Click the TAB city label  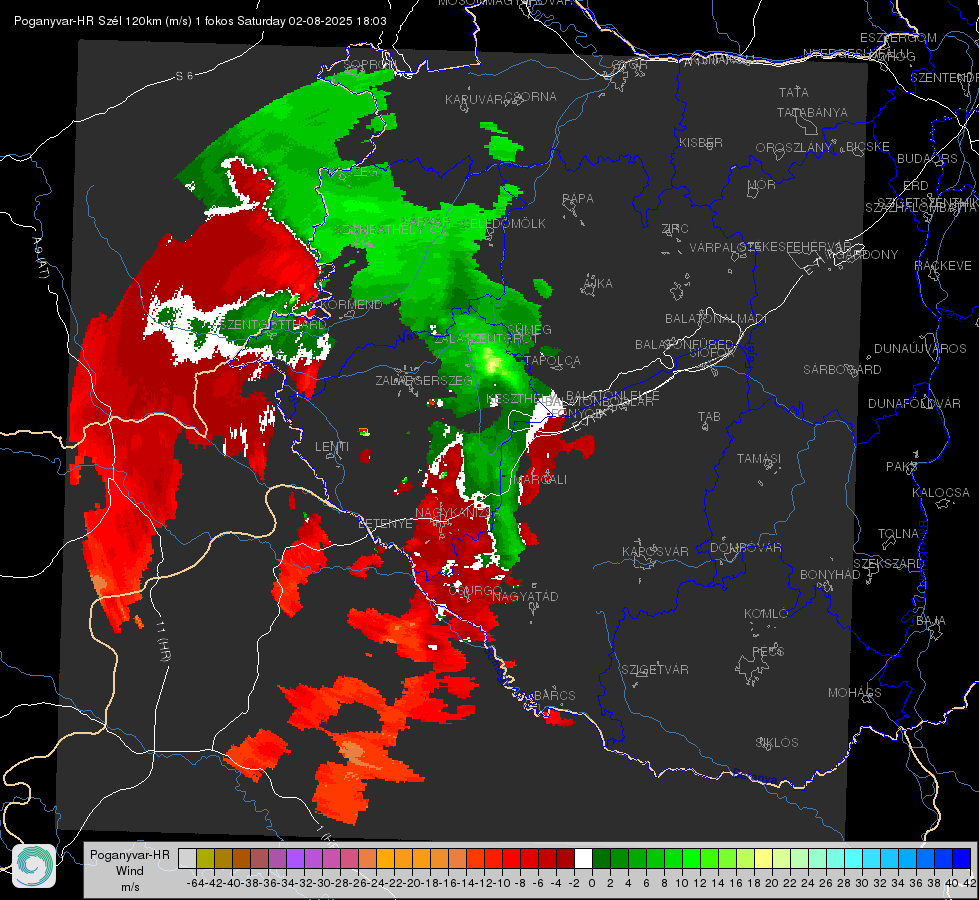click(x=709, y=417)
